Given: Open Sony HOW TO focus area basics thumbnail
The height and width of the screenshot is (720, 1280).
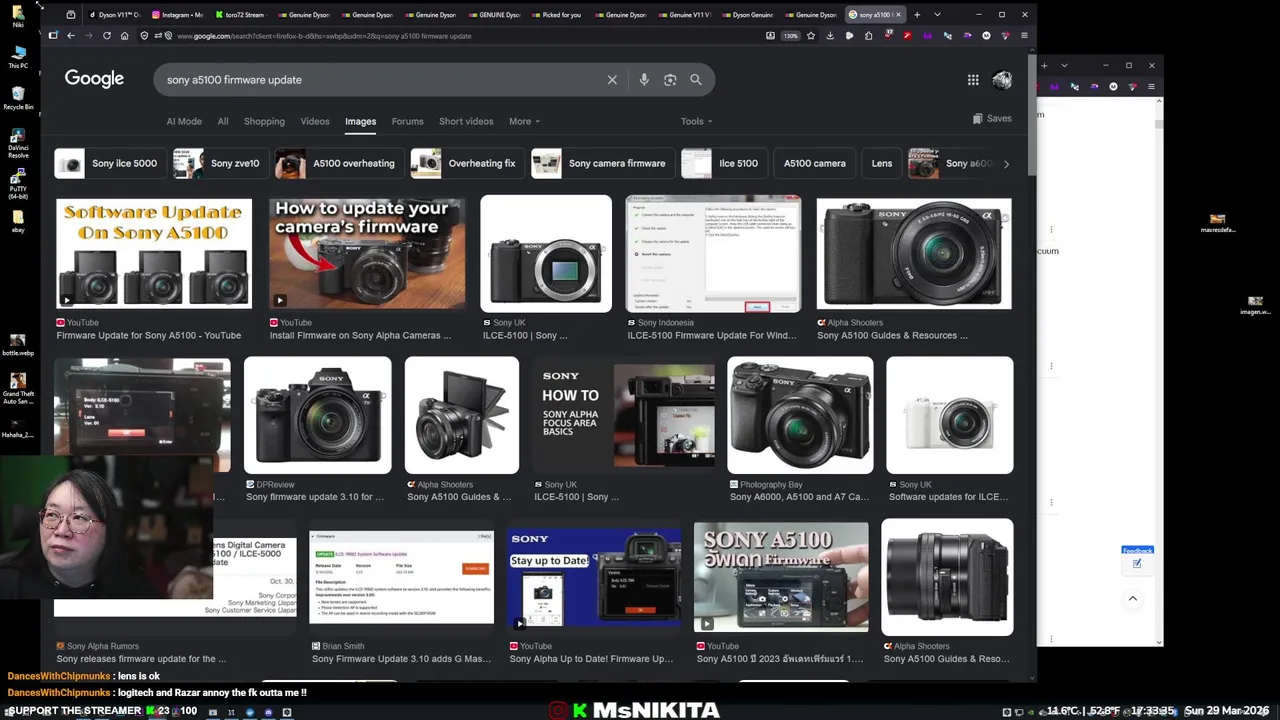Looking at the screenshot, I should tap(624, 414).
